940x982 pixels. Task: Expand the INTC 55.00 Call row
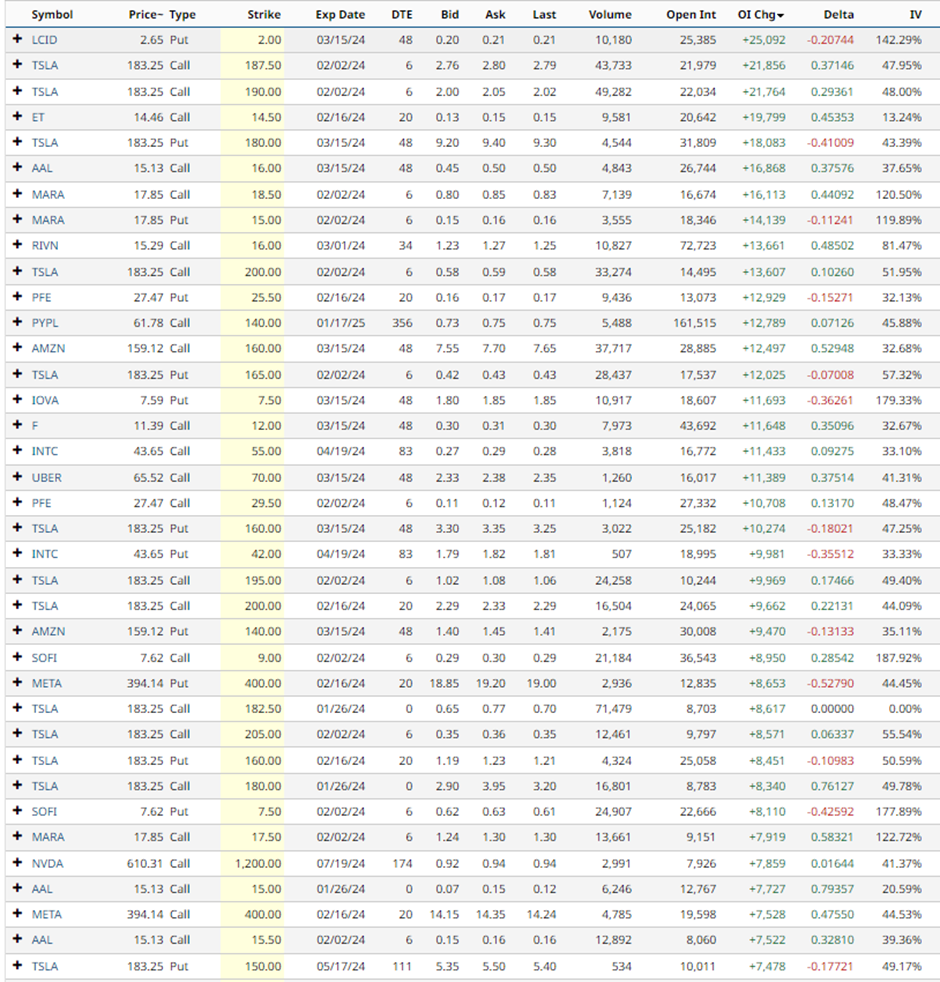17,450
